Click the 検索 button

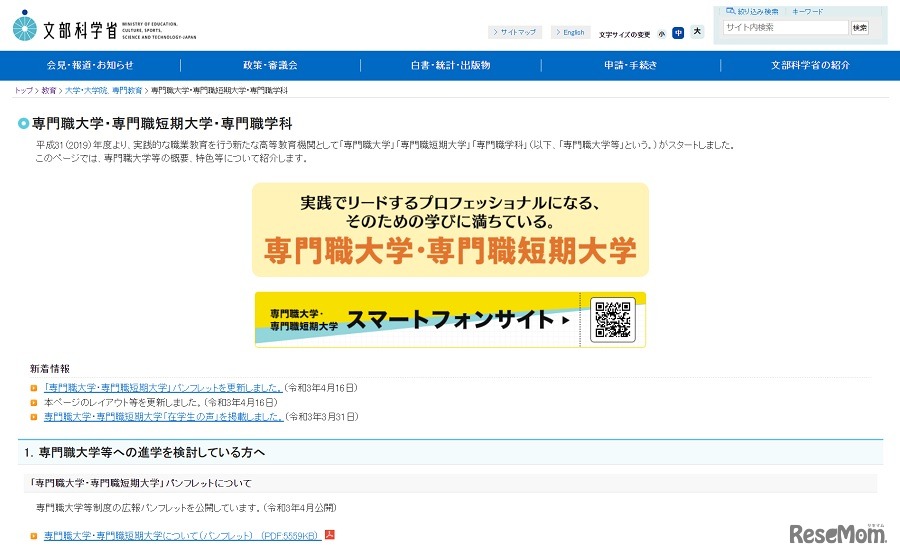(859, 28)
